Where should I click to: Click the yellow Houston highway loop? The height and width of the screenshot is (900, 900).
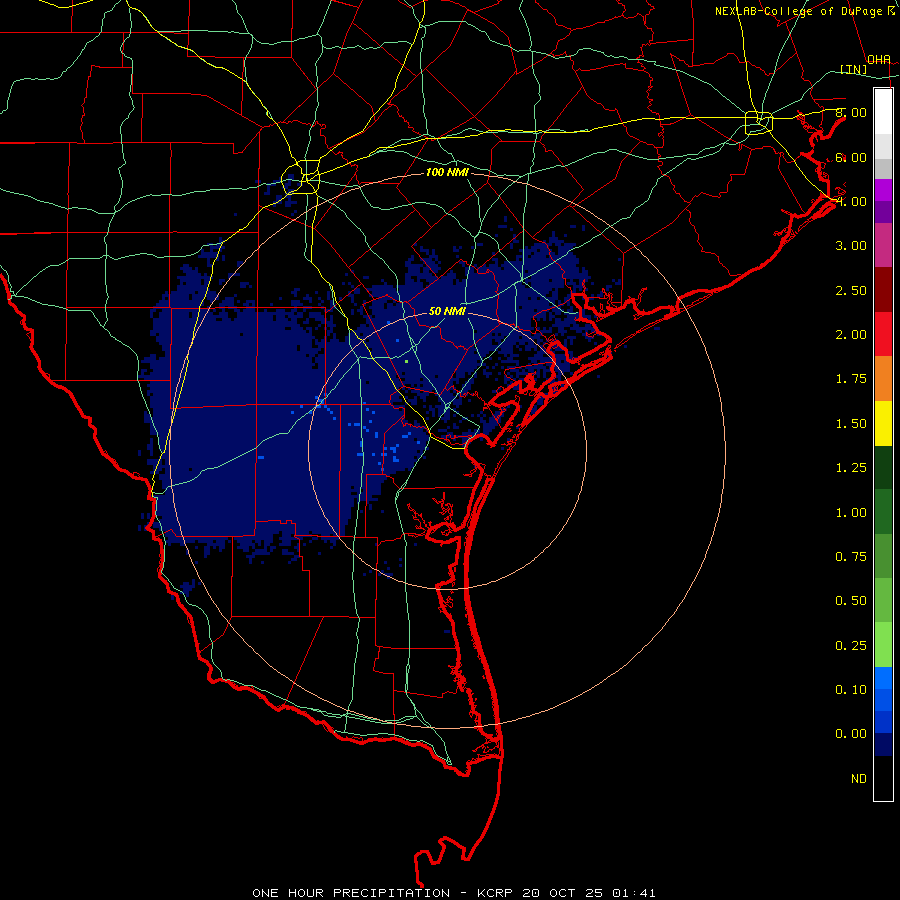click(759, 122)
